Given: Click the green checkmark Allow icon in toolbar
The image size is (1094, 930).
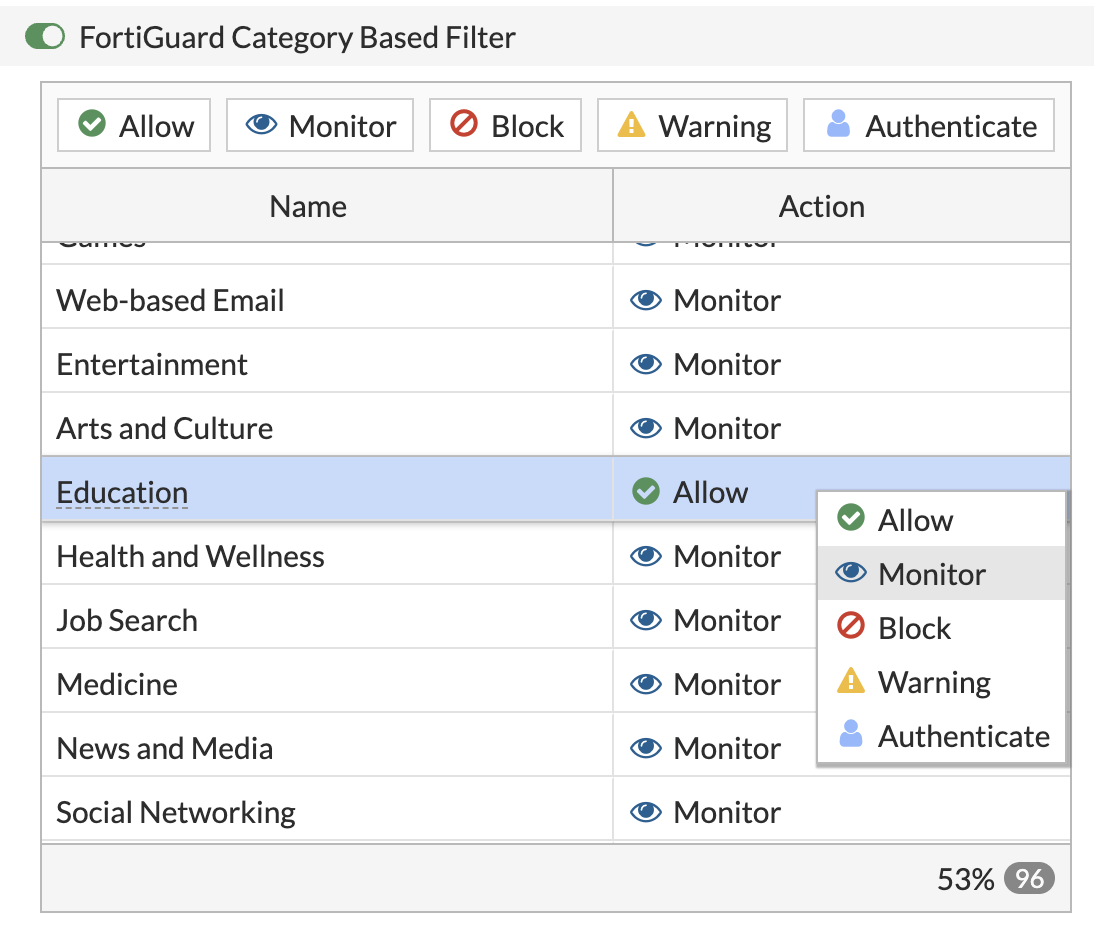Looking at the screenshot, I should click(92, 124).
